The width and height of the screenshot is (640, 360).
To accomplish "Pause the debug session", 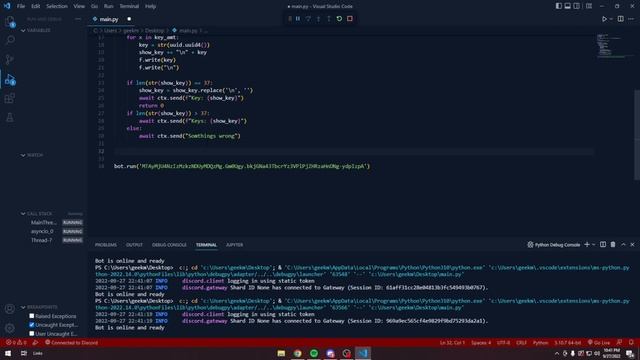I will pos(298,19).
